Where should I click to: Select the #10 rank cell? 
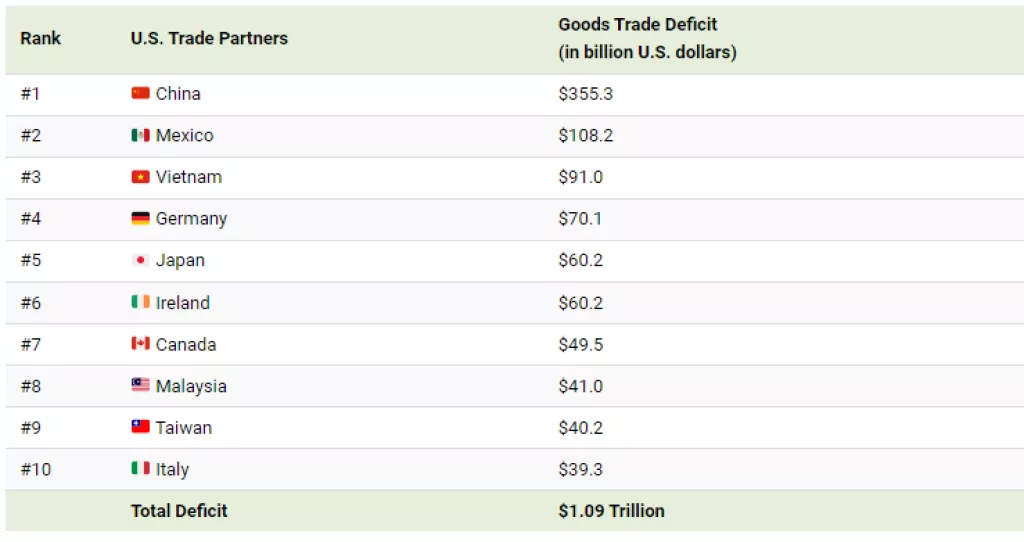(x=35, y=469)
